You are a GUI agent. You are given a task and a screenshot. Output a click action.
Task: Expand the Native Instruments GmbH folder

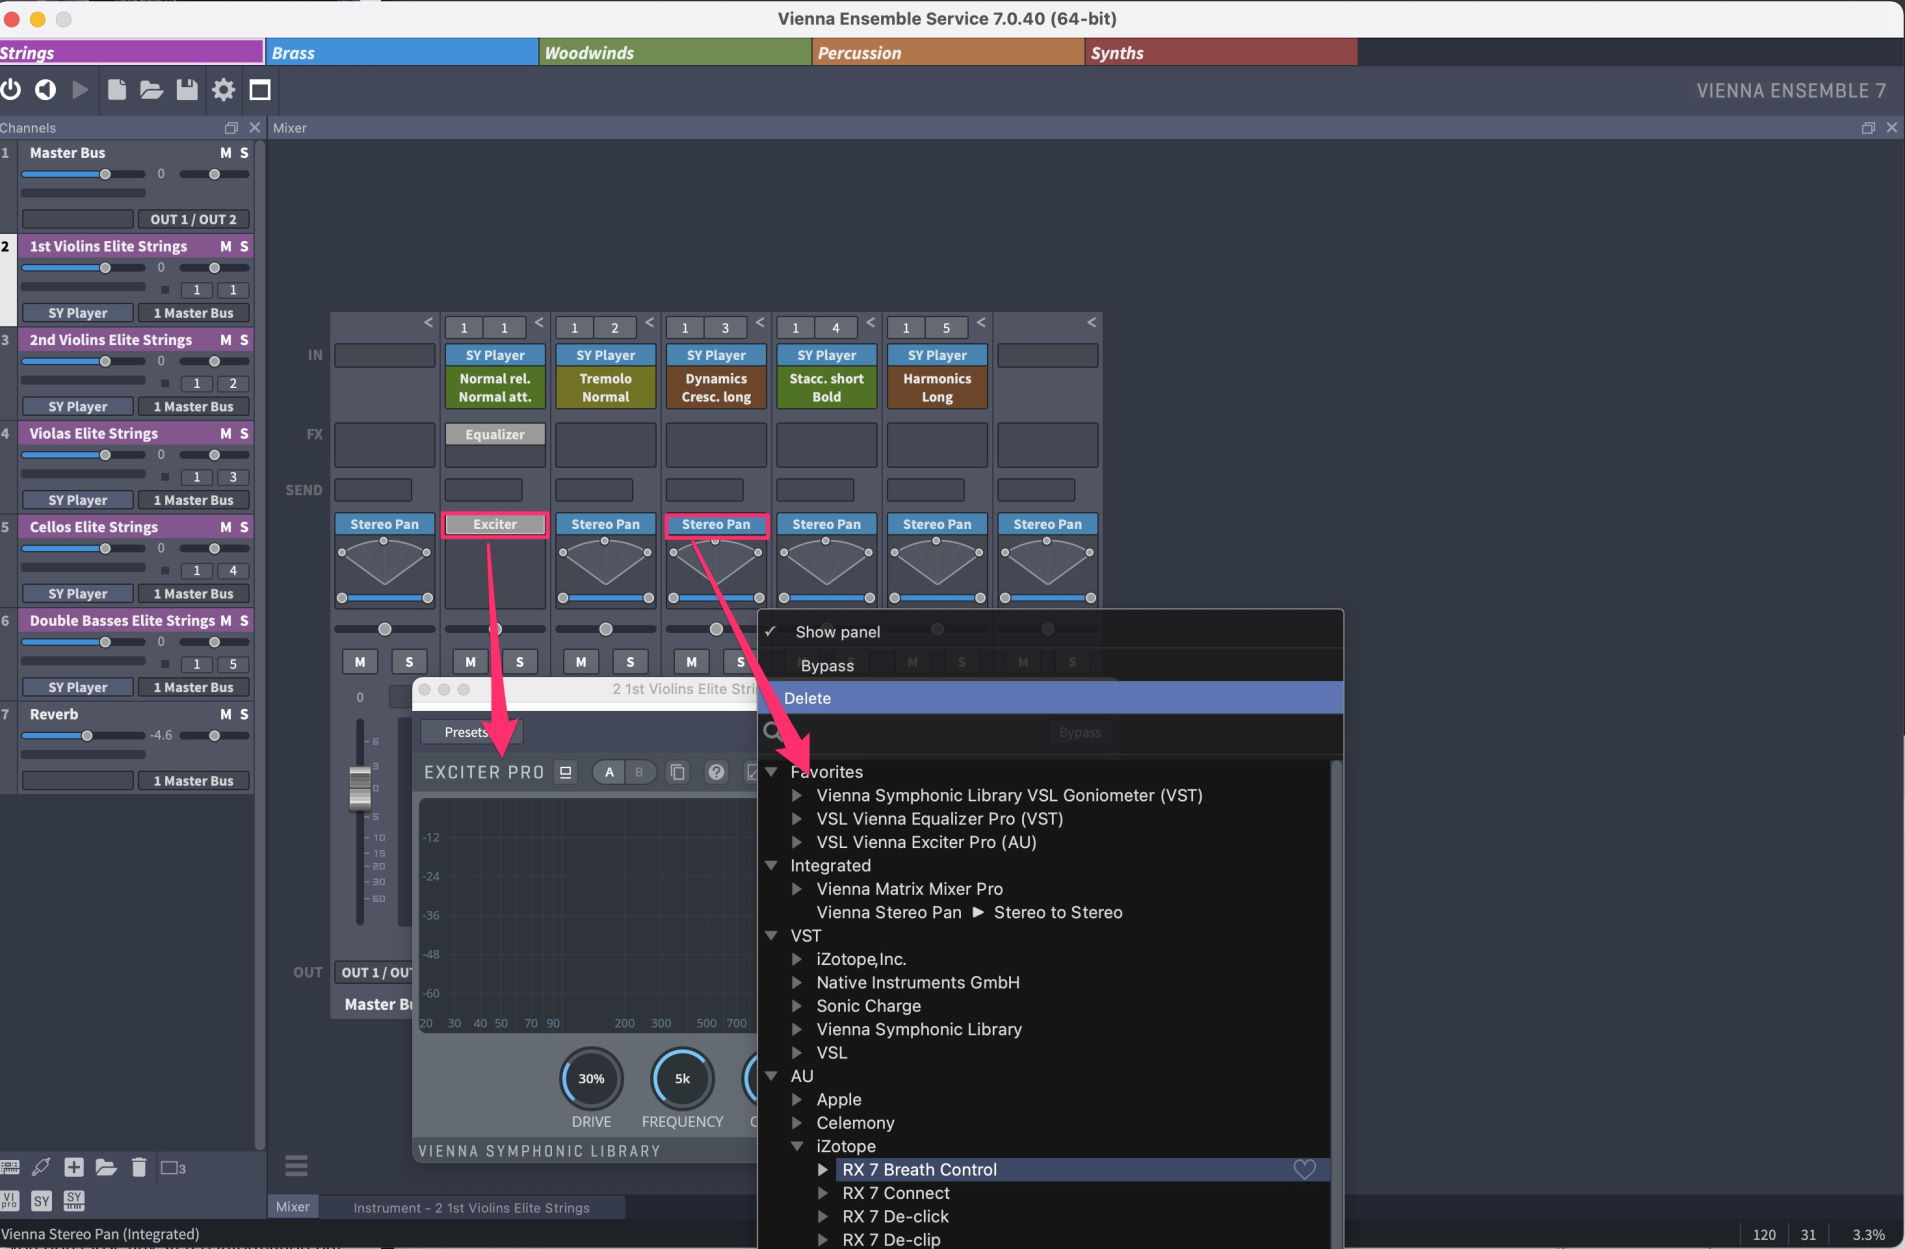[x=797, y=983]
